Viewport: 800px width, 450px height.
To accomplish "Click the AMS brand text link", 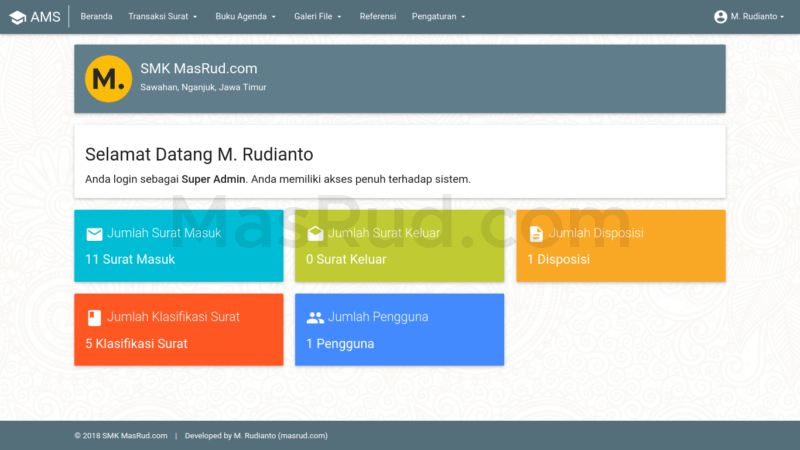I will (x=46, y=17).
